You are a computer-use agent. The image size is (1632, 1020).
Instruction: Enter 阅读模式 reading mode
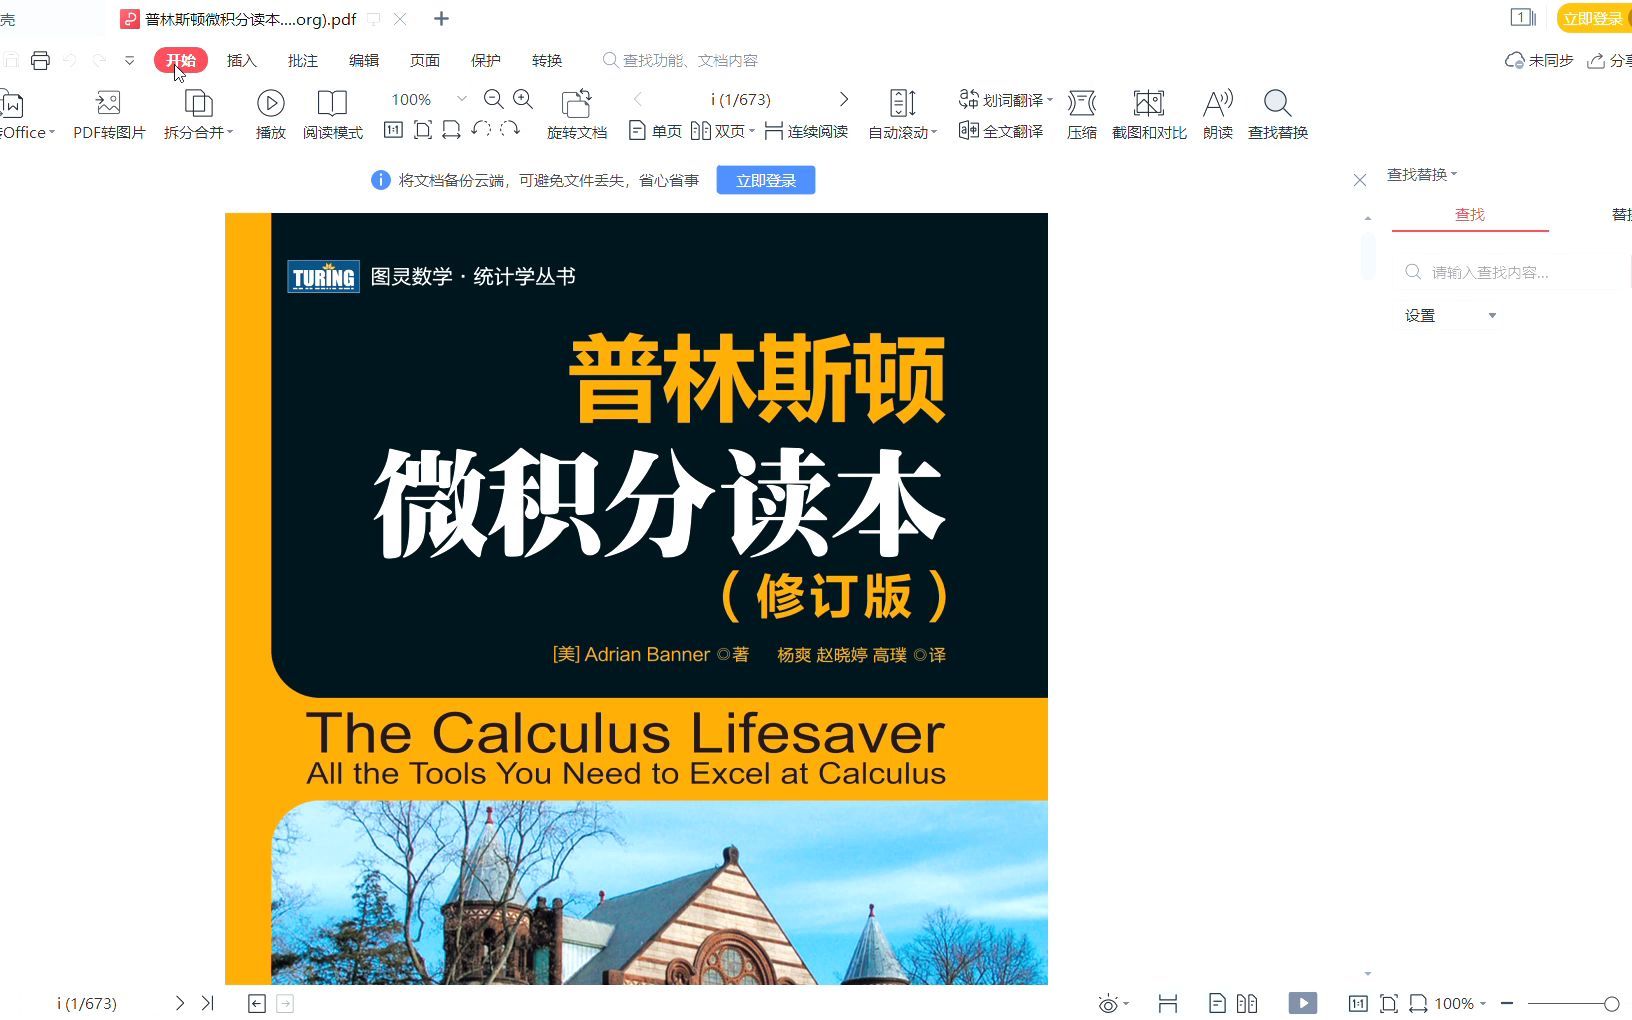tap(333, 115)
